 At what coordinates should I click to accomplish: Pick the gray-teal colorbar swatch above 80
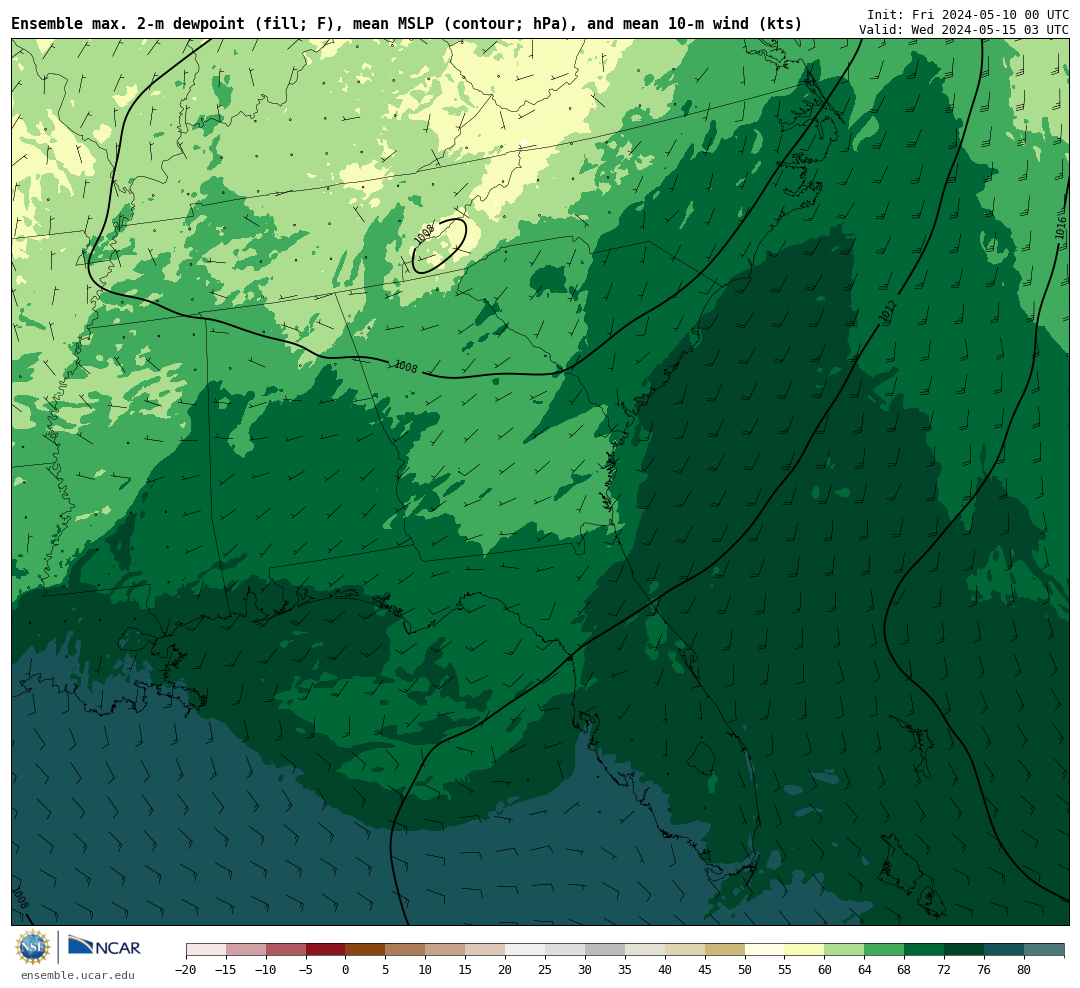(1044, 950)
